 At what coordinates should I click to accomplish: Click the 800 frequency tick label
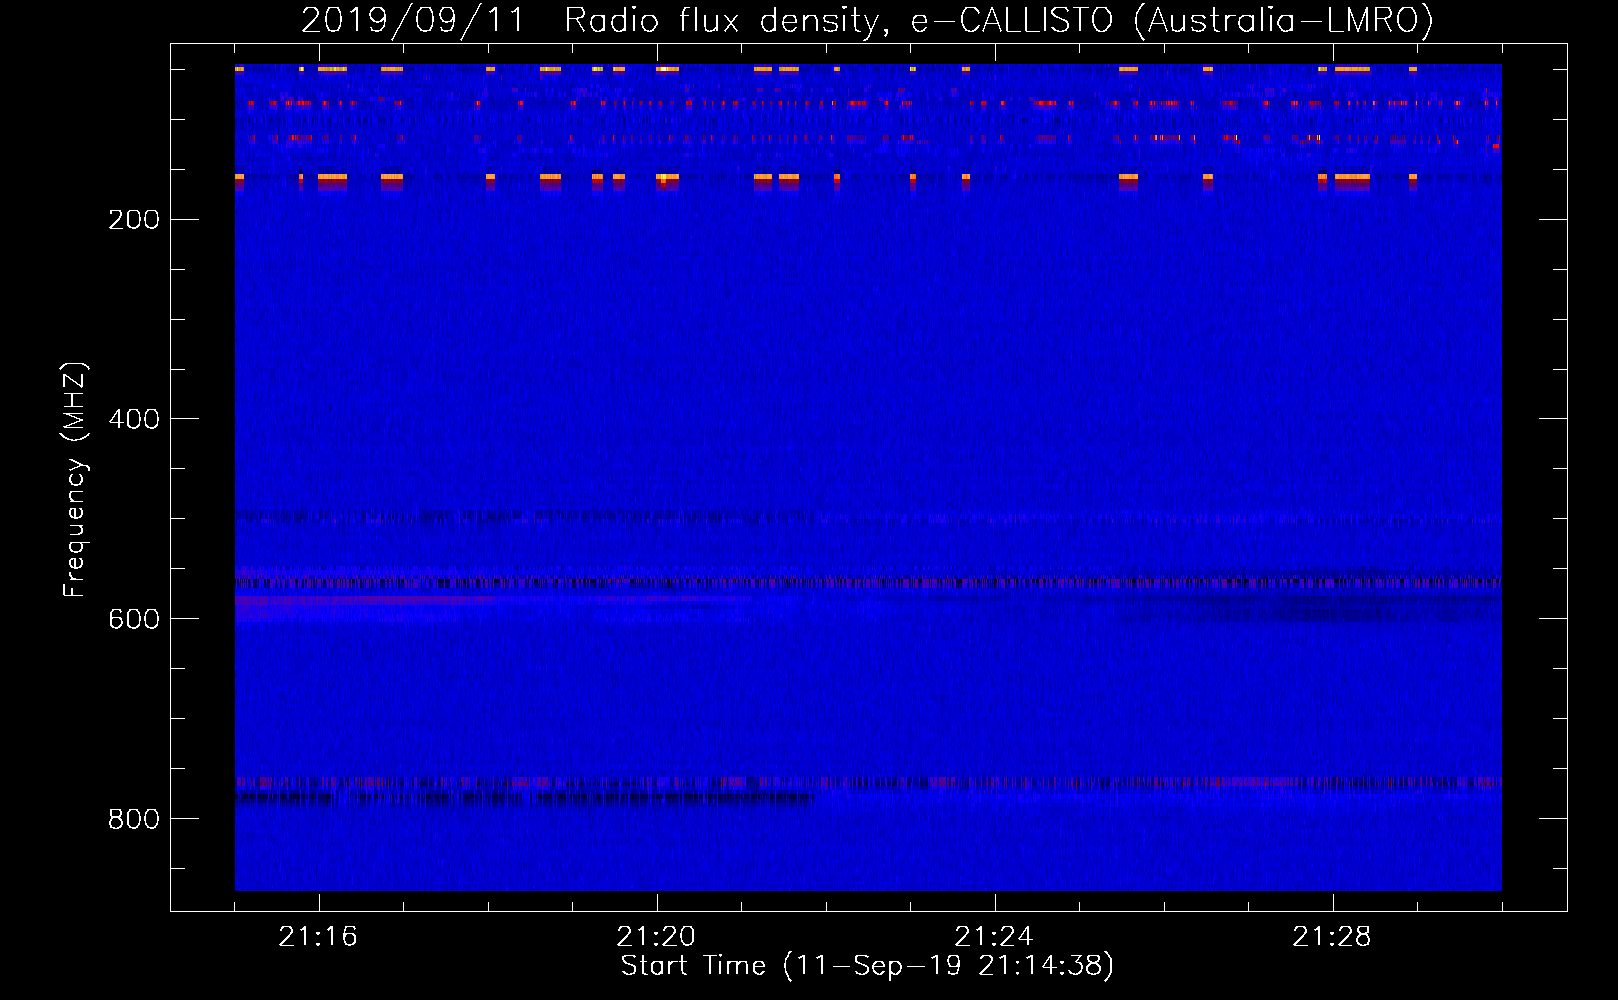pos(134,819)
